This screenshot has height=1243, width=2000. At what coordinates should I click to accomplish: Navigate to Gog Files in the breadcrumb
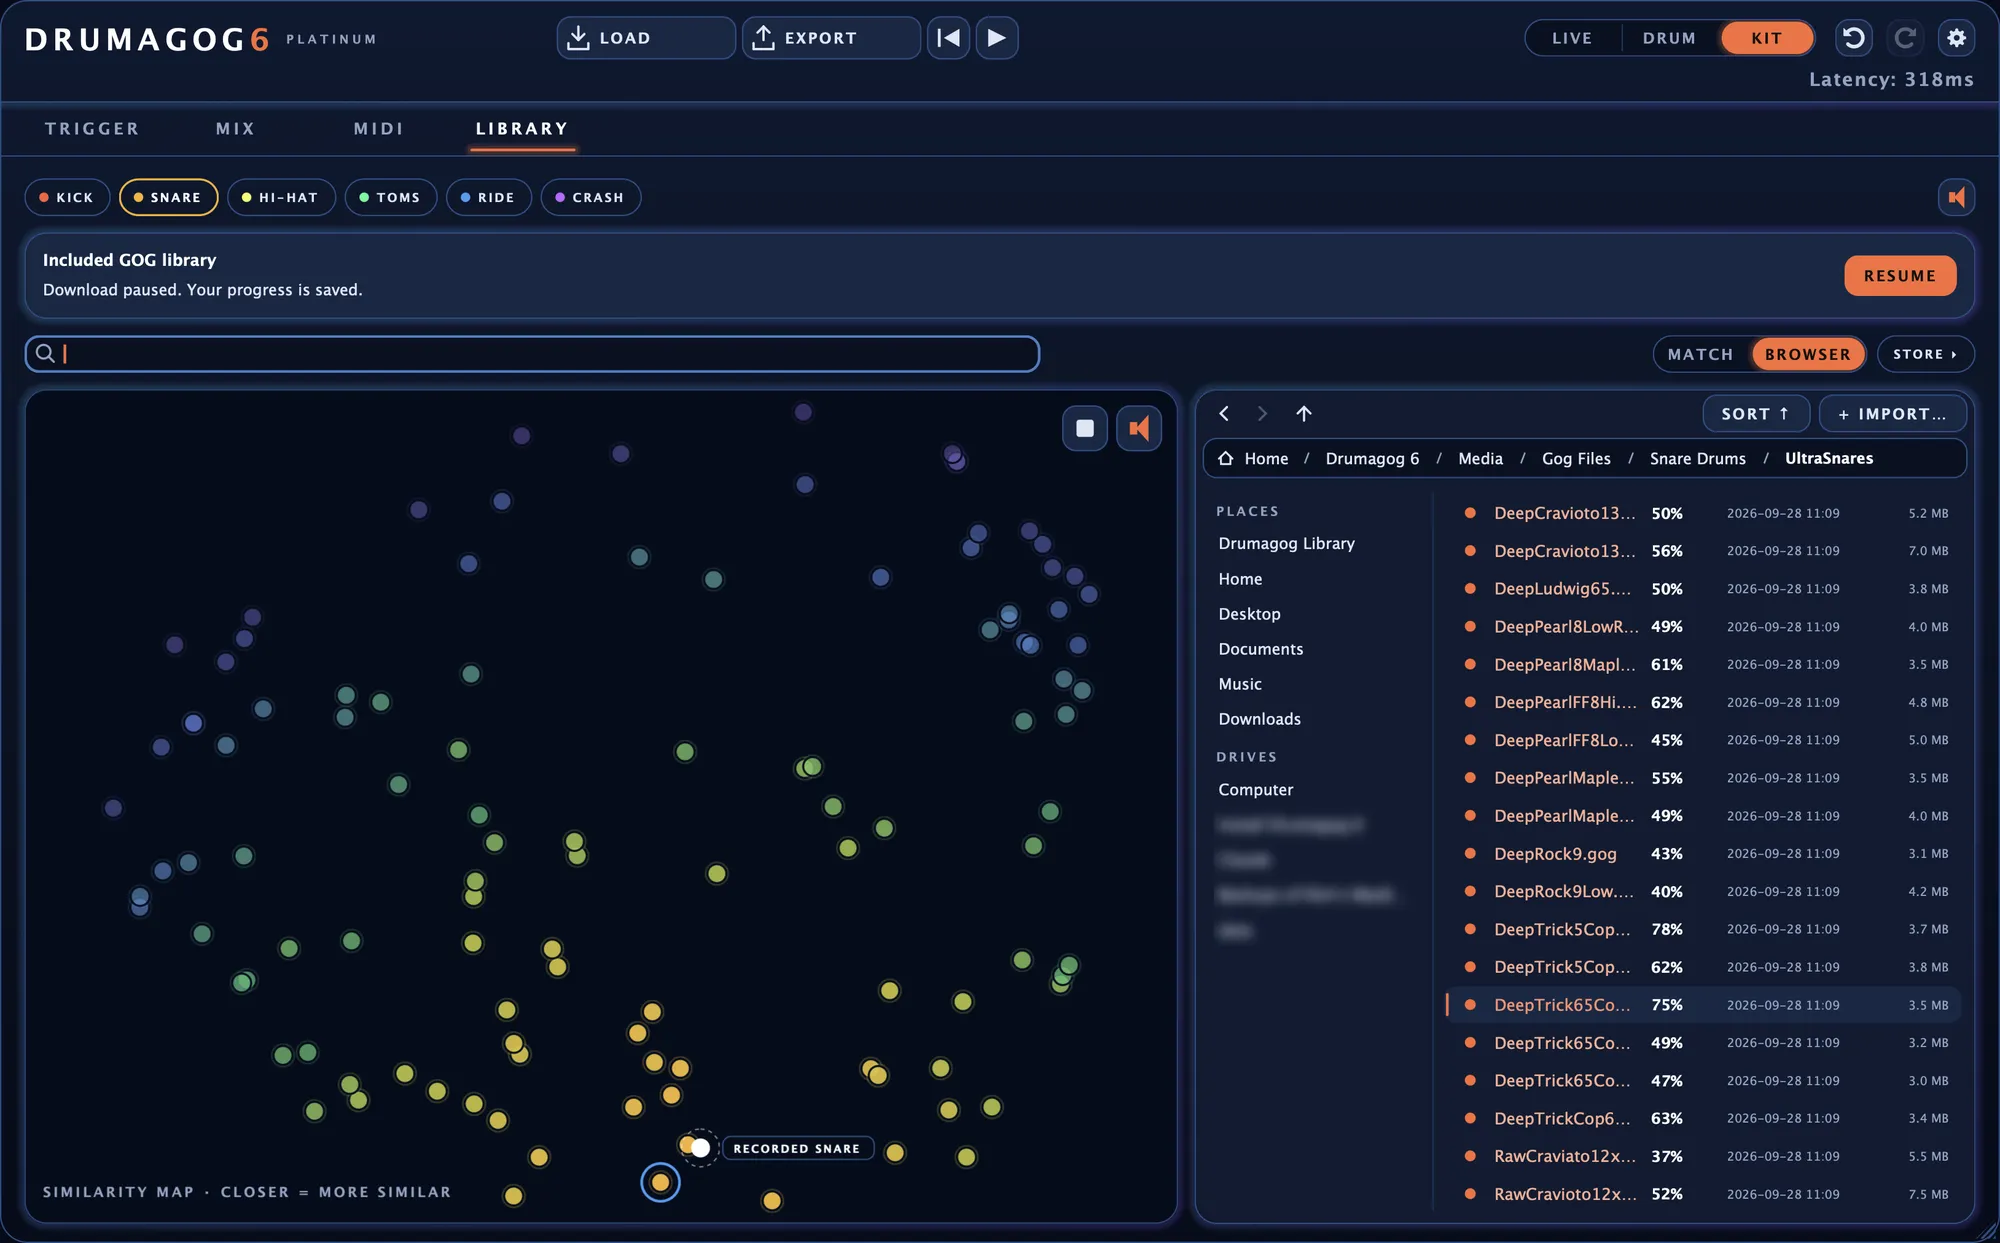click(x=1576, y=458)
